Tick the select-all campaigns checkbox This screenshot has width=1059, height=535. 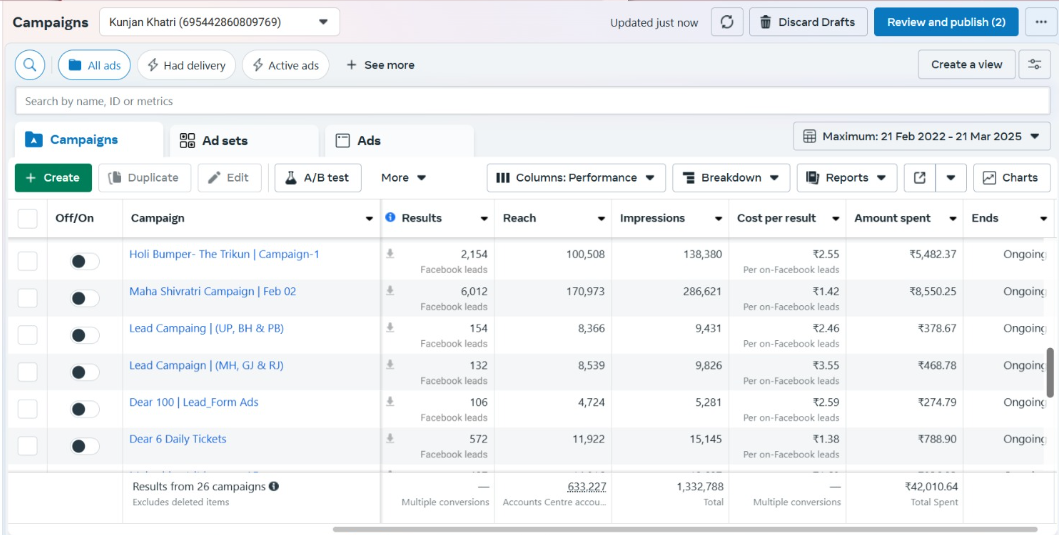tap(28, 218)
